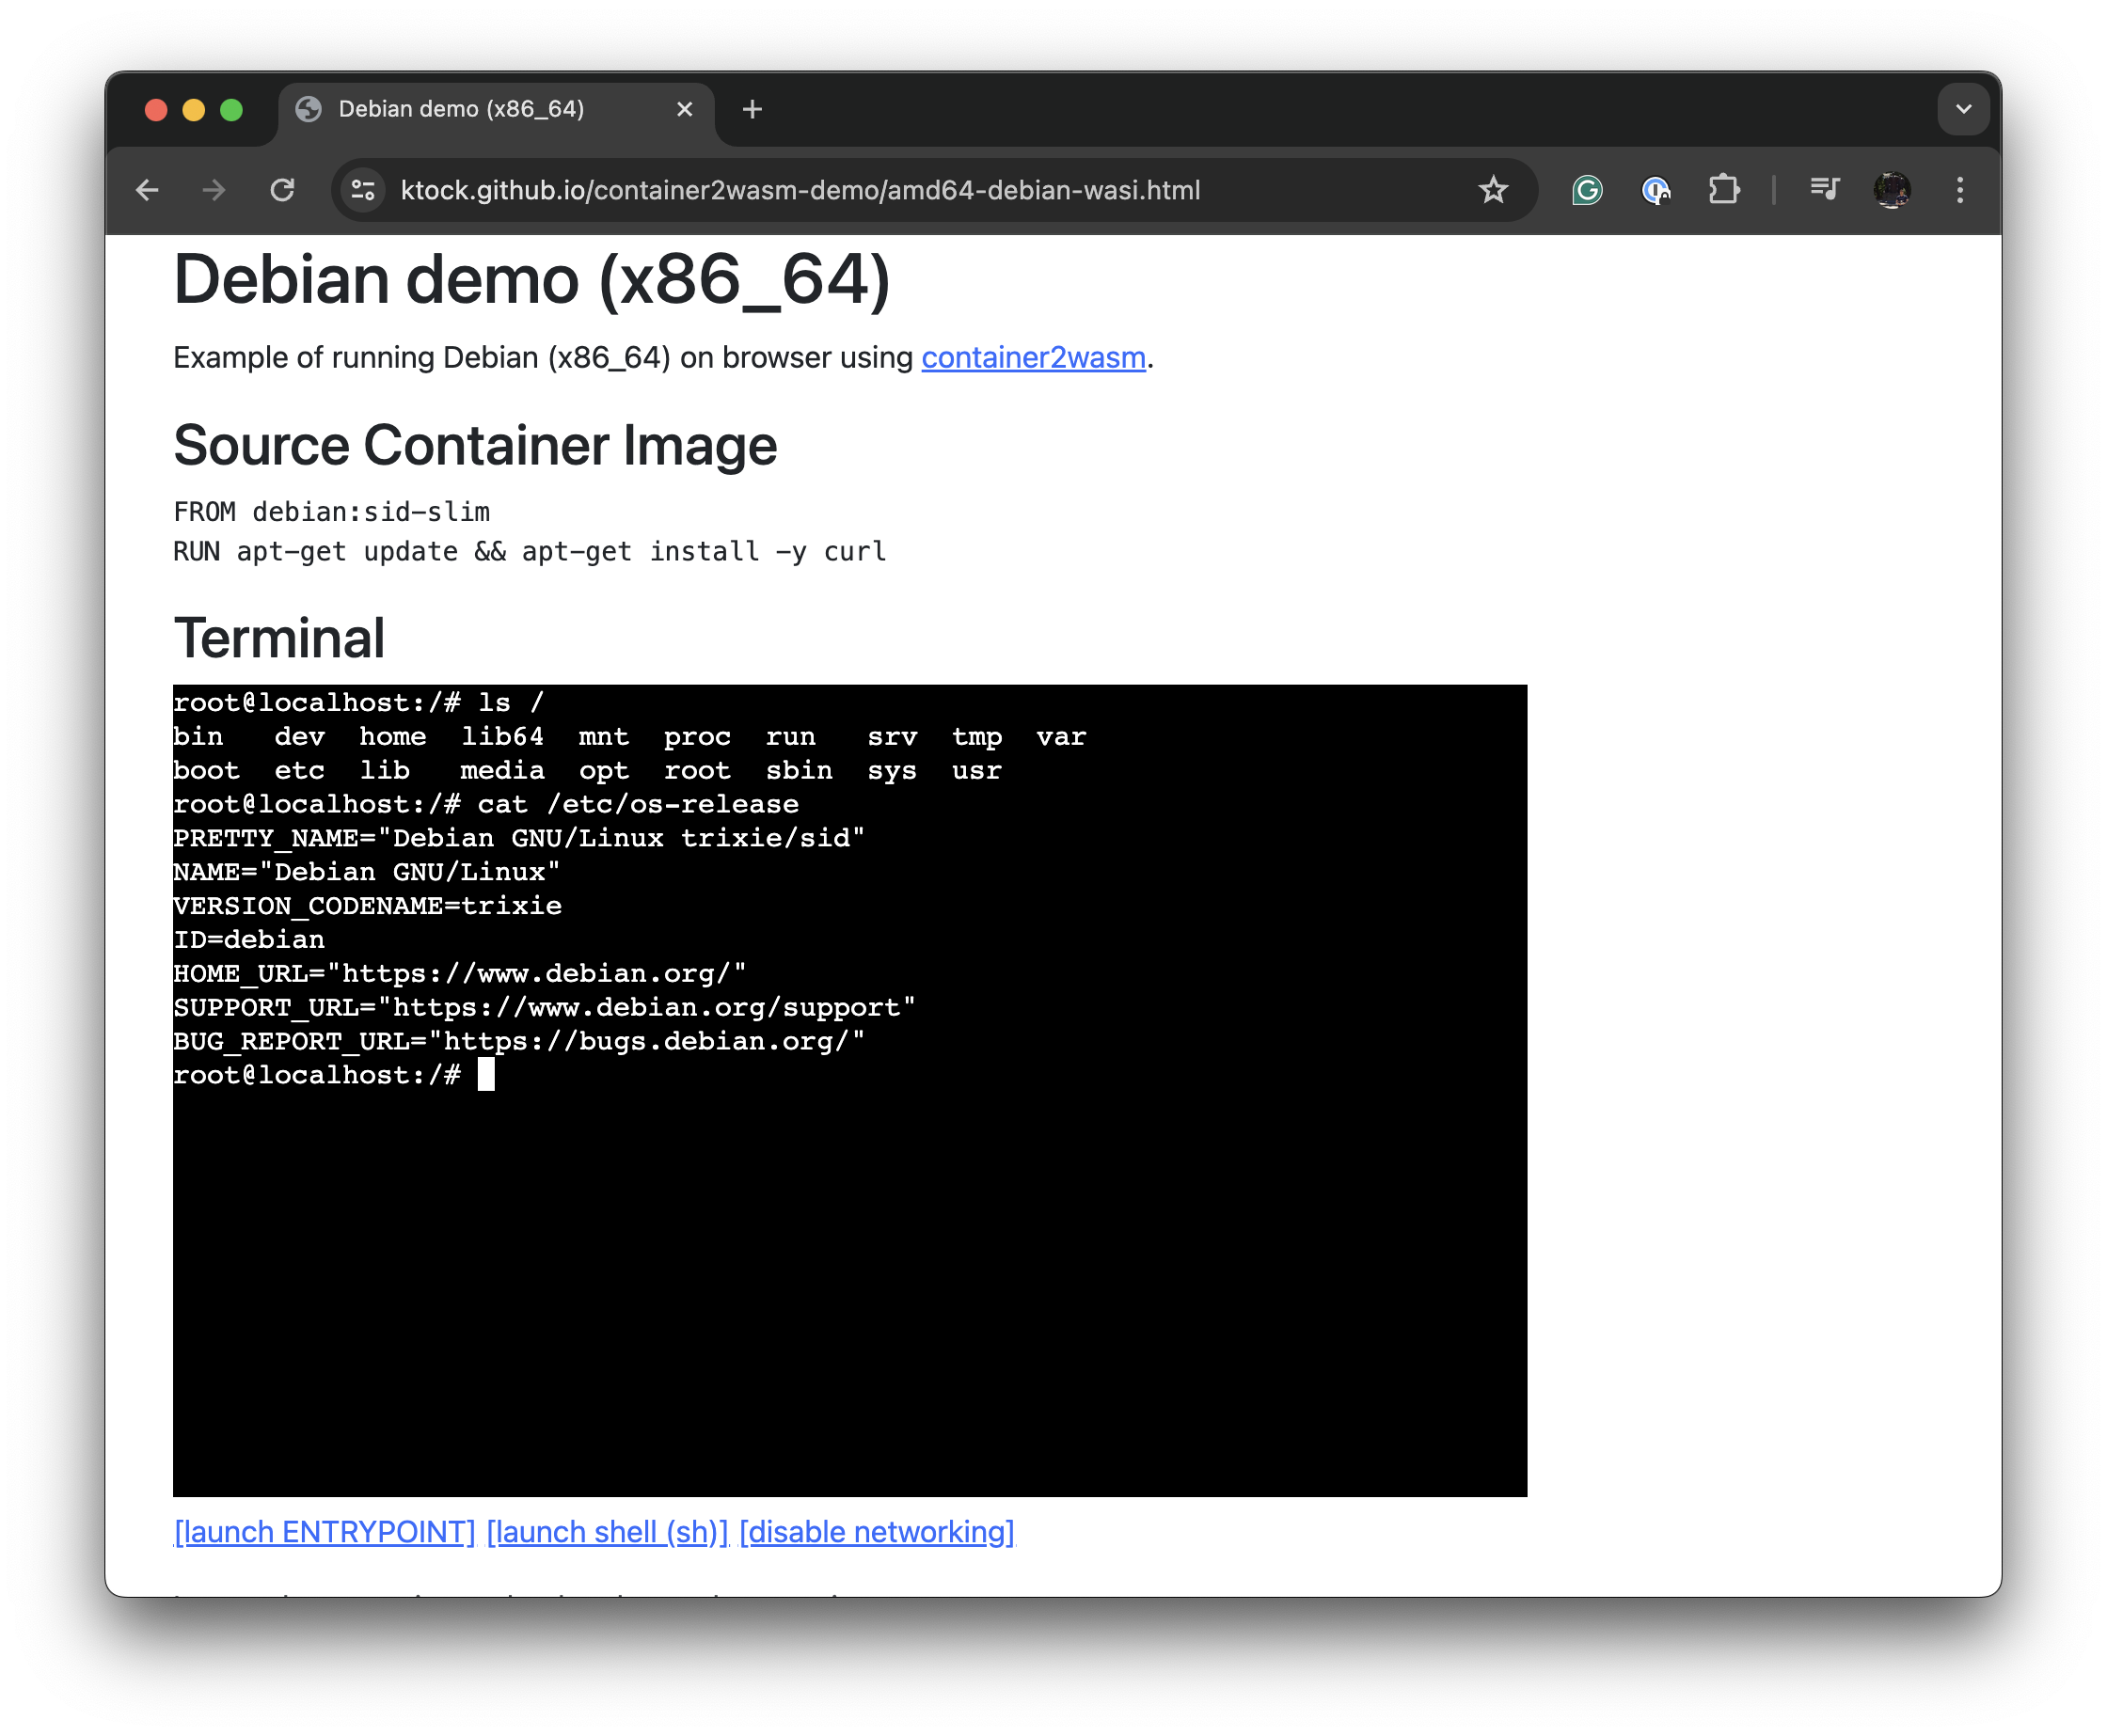
Task: Open the Chrome profile avatar
Action: click(1891, 190)
